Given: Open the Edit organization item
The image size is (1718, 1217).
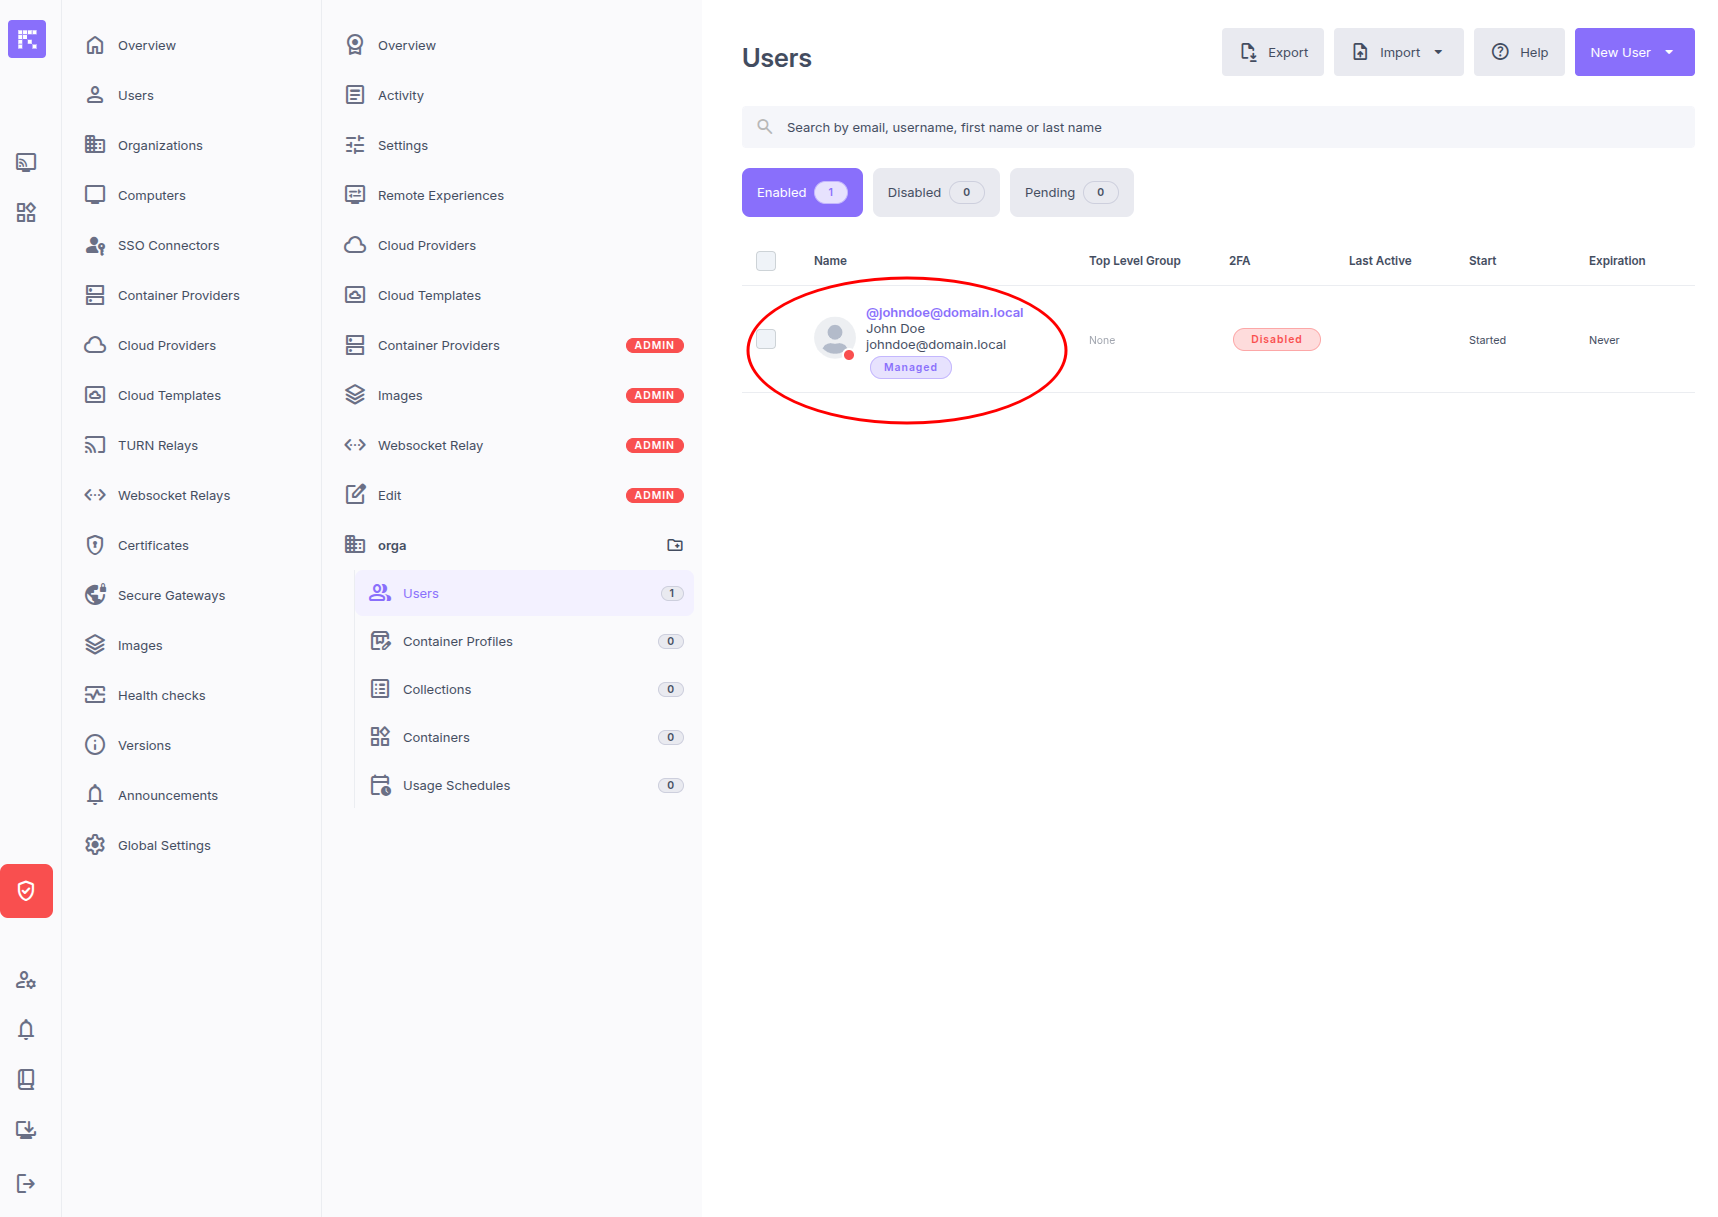Looking at the screenshot, I should (x=514, y=495).
